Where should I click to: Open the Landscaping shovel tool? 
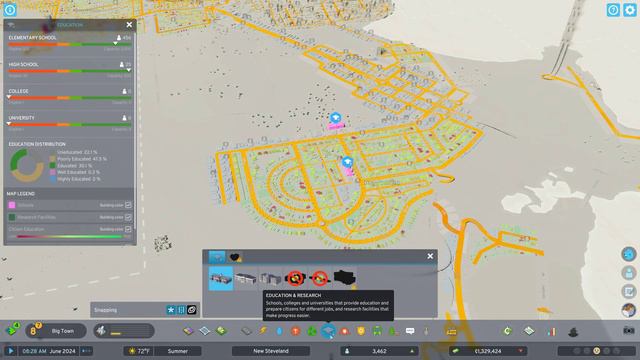coord(426,331)
